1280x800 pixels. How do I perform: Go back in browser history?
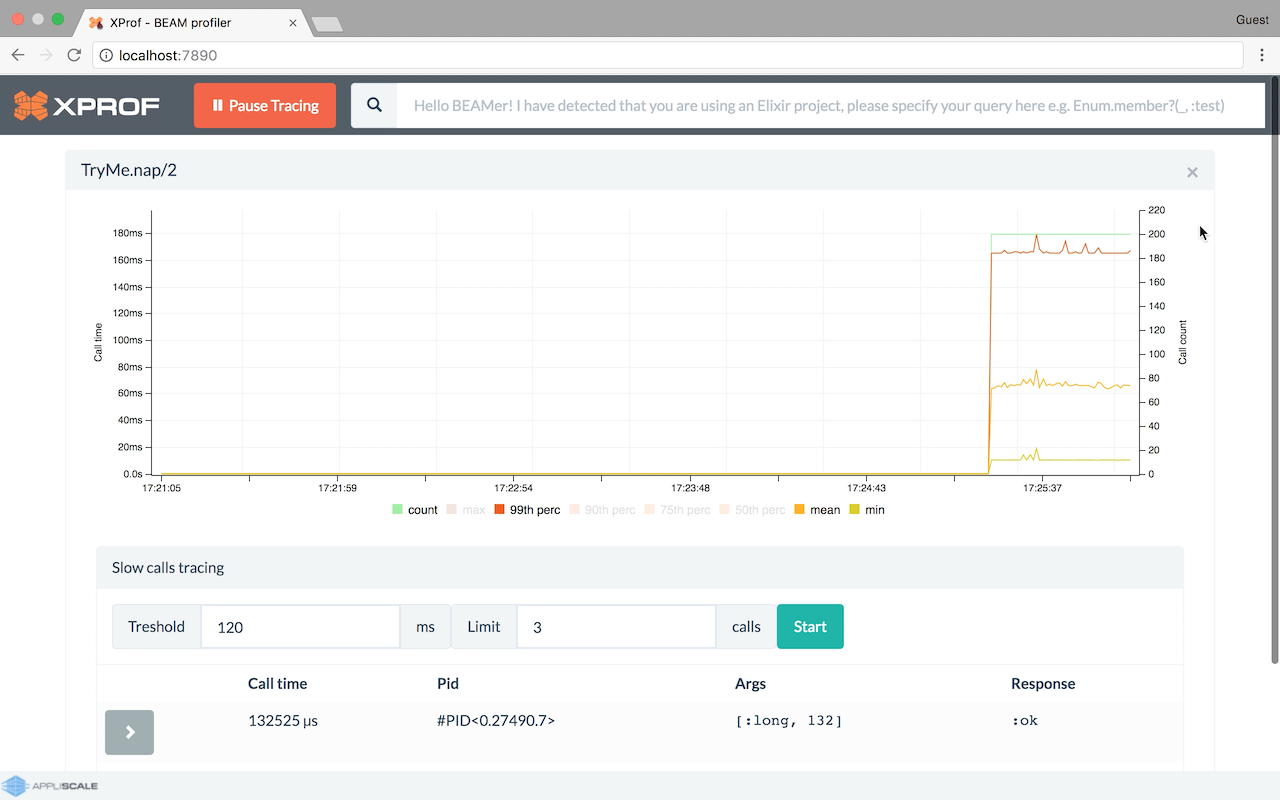pyautogui.click(x=18, y=55)
